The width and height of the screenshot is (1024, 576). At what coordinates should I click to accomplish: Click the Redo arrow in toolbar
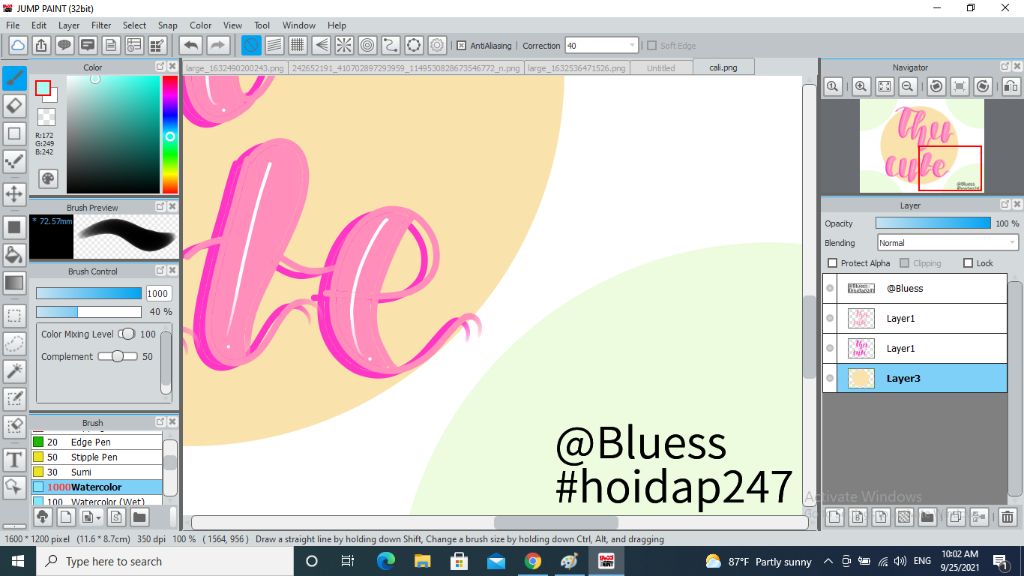(x=217, y=45)
